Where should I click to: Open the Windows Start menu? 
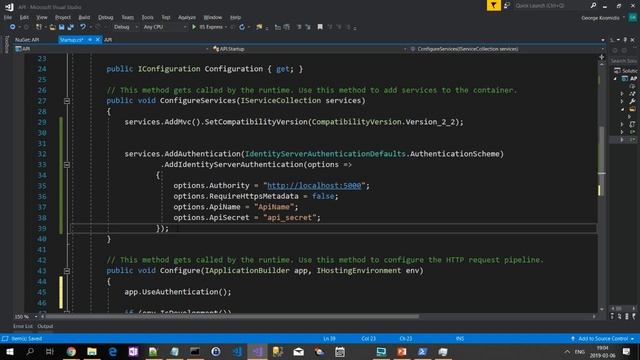click(x=9, y=351)
